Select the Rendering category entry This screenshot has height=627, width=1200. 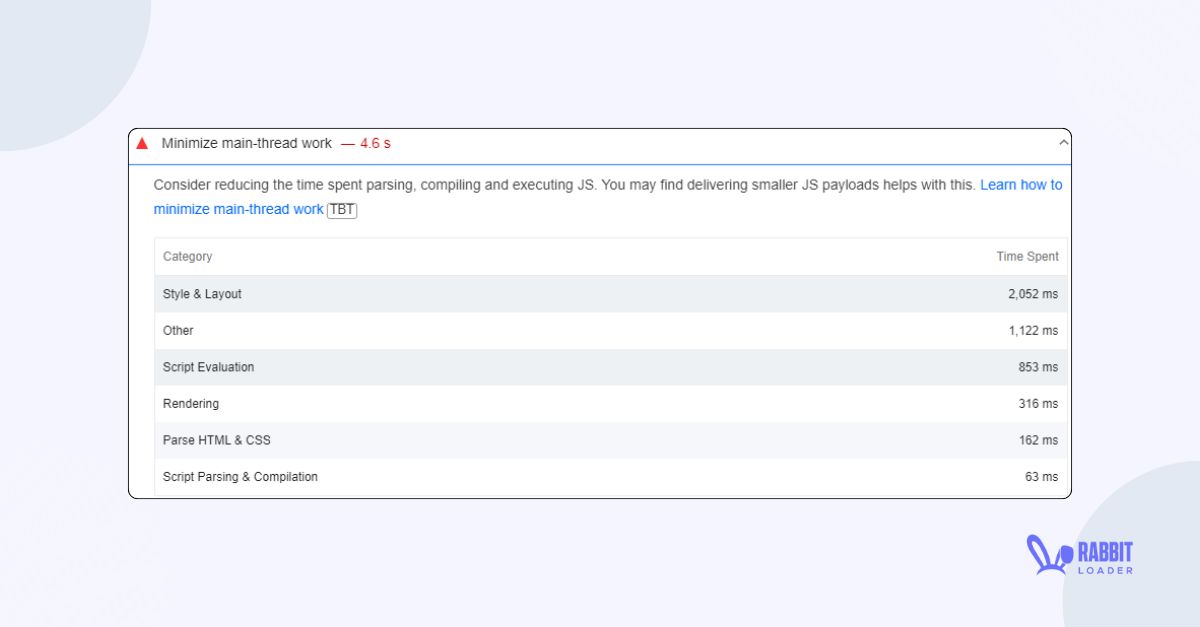(x=190, y=403)
